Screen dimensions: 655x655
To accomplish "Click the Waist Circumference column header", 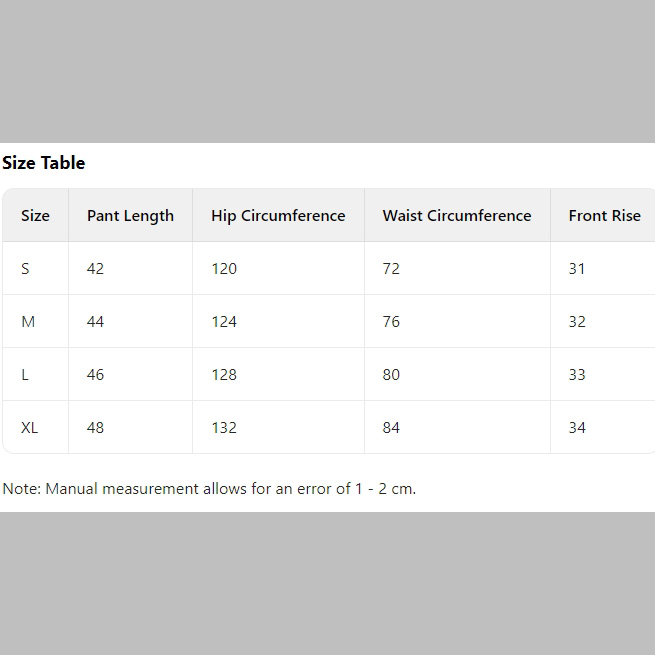I will (x=457, y=216).
